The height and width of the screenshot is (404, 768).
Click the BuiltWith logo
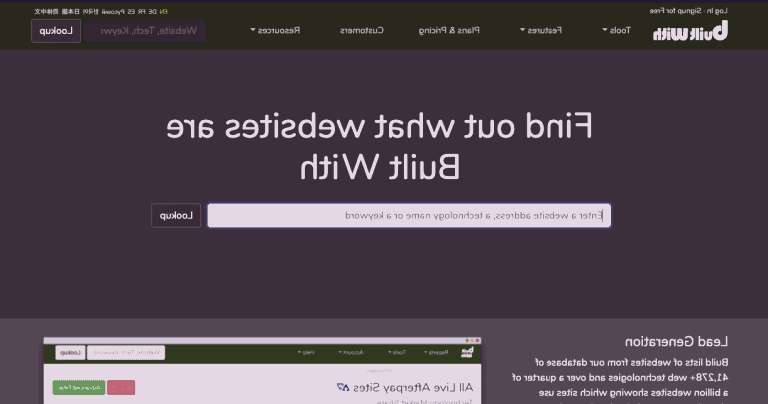(x=690, y=31)
